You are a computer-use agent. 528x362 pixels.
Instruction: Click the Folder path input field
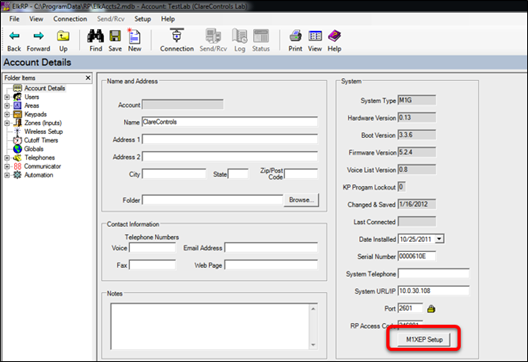[x=212, y=200]
